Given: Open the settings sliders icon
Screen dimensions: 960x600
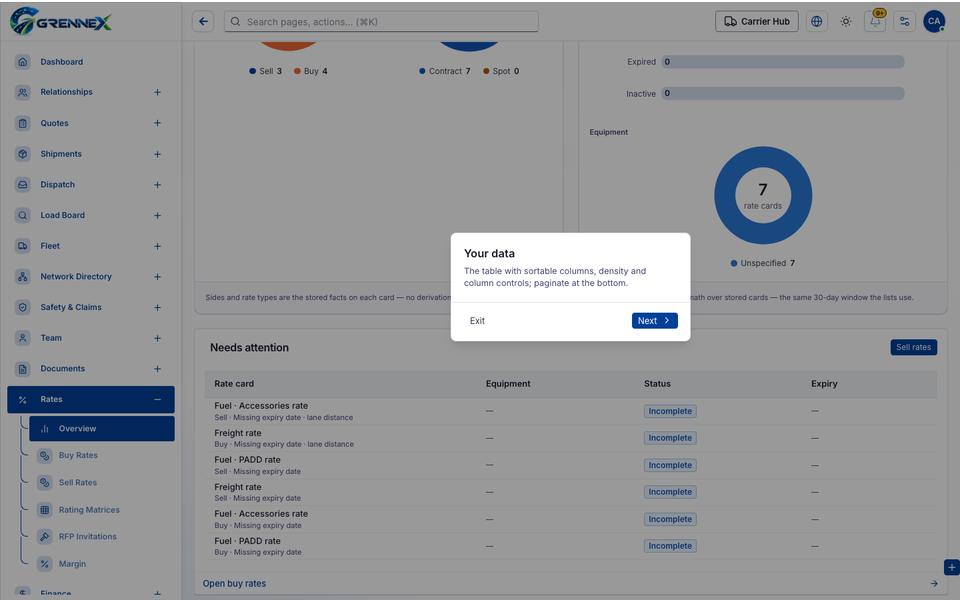Looking at the screenshot, I should [904, 21].
